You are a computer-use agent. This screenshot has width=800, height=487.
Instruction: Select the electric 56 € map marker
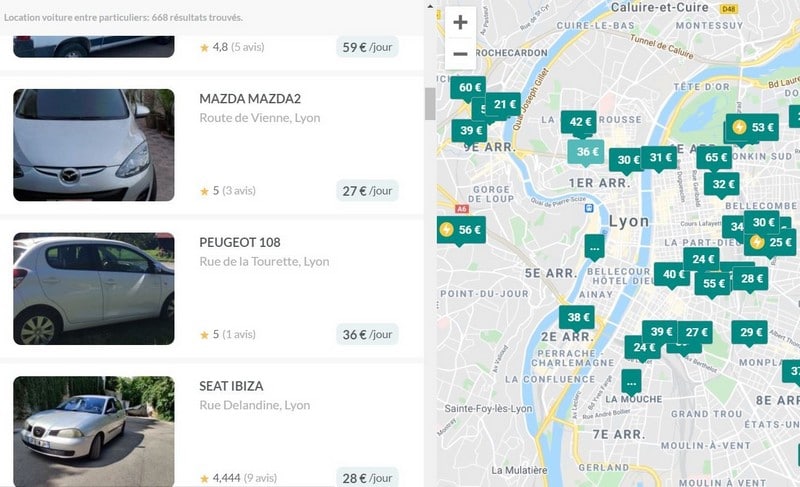(461, 230)
